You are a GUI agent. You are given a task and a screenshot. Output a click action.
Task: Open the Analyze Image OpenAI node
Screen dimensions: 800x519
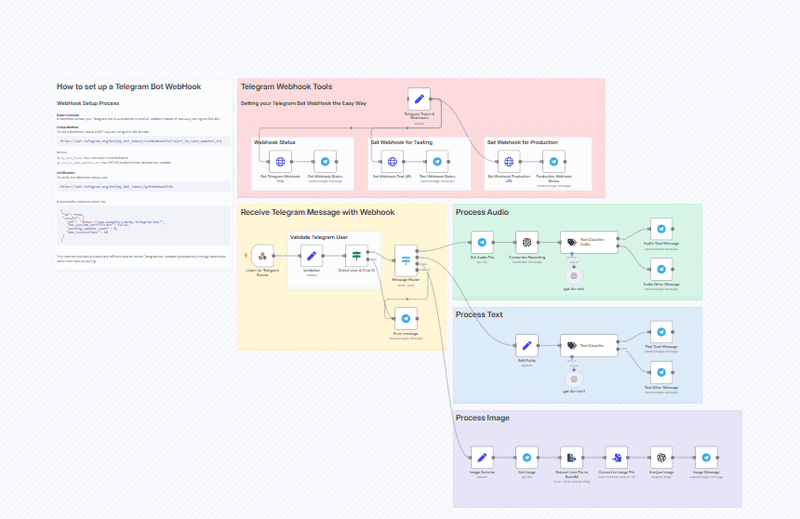661,457
